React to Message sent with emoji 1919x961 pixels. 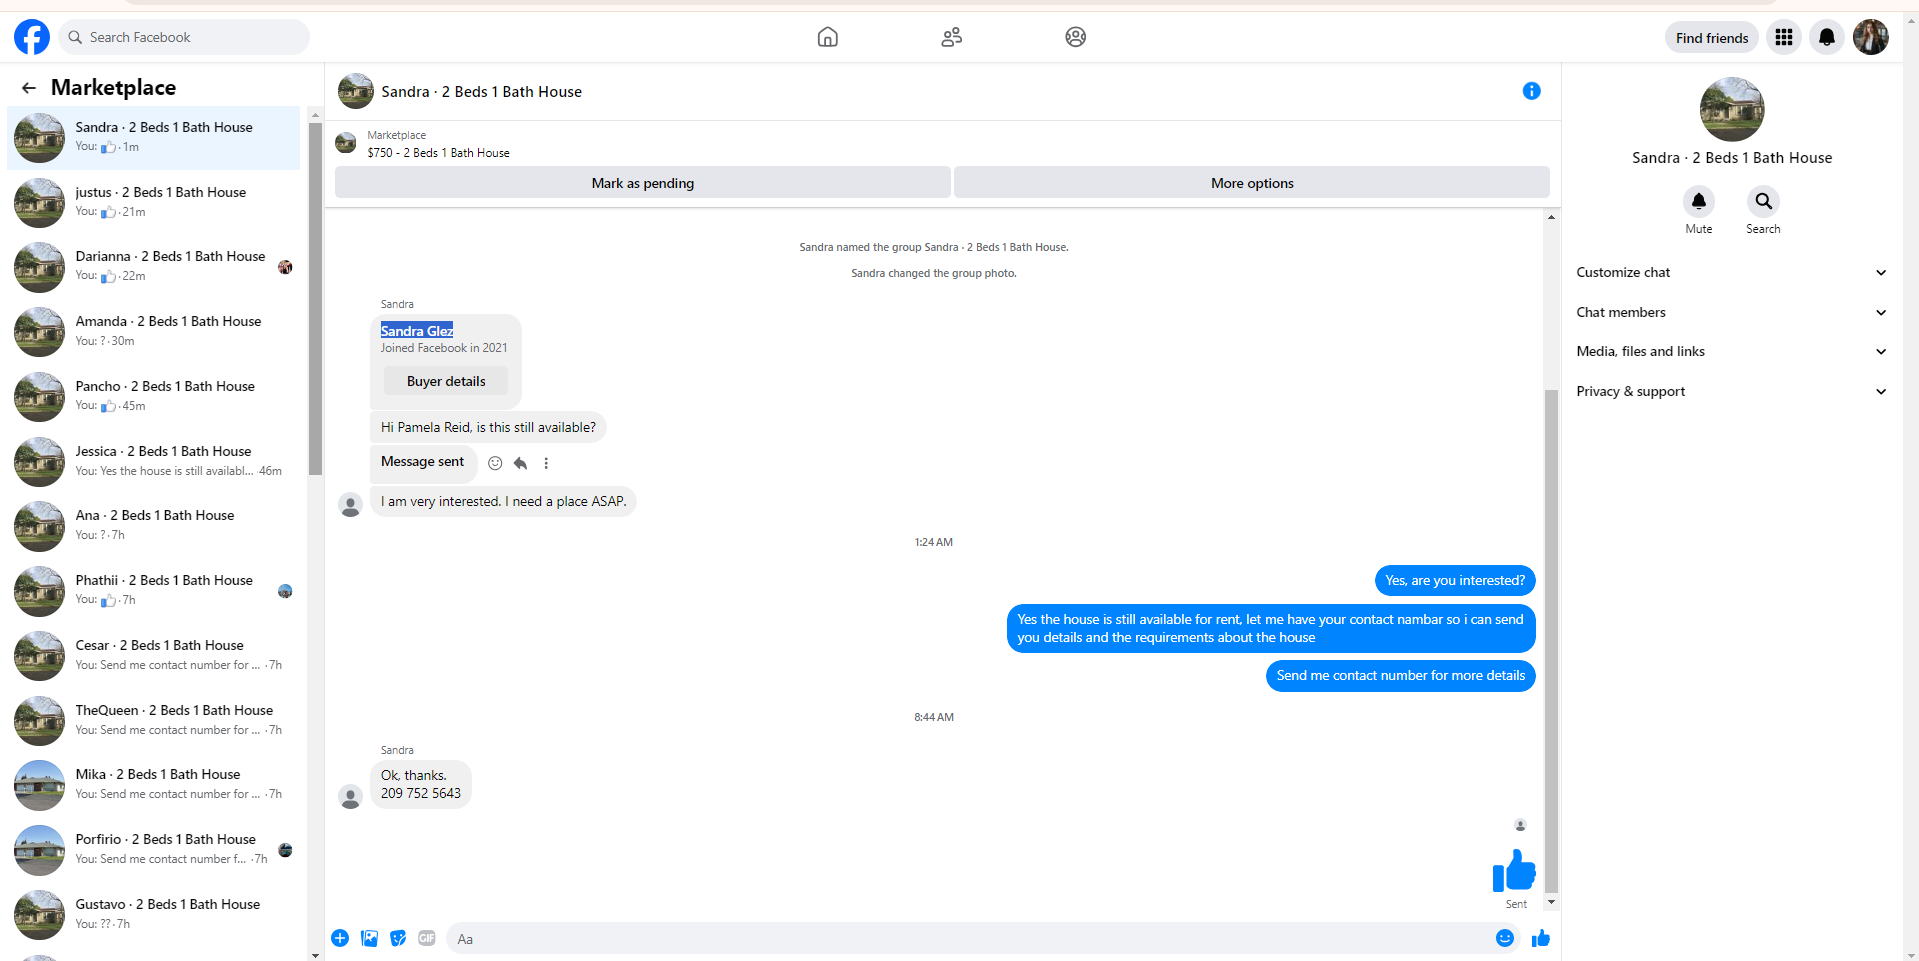[495, 463]
